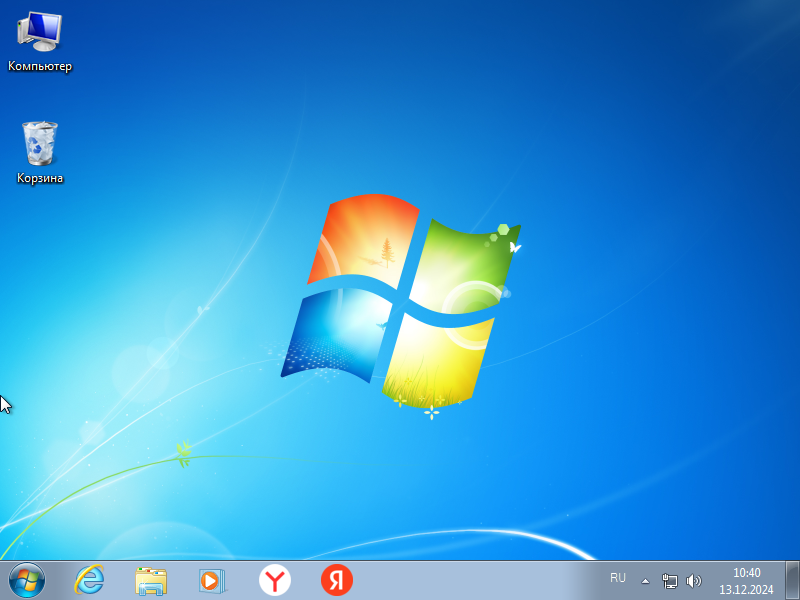Open the Start menu
This screenshot has width=800, height=600.
(25, 580)
